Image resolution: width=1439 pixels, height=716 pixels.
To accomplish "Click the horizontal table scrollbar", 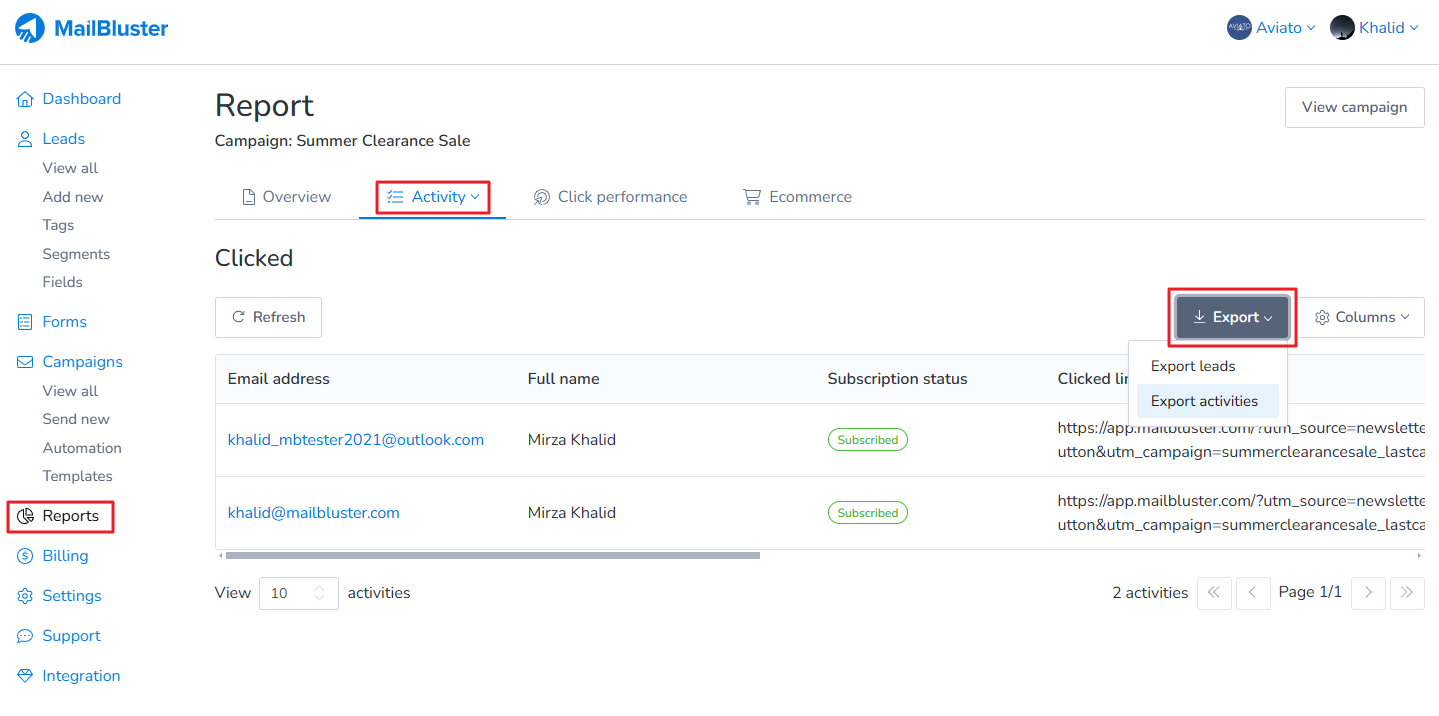I will tap(492, 555).
